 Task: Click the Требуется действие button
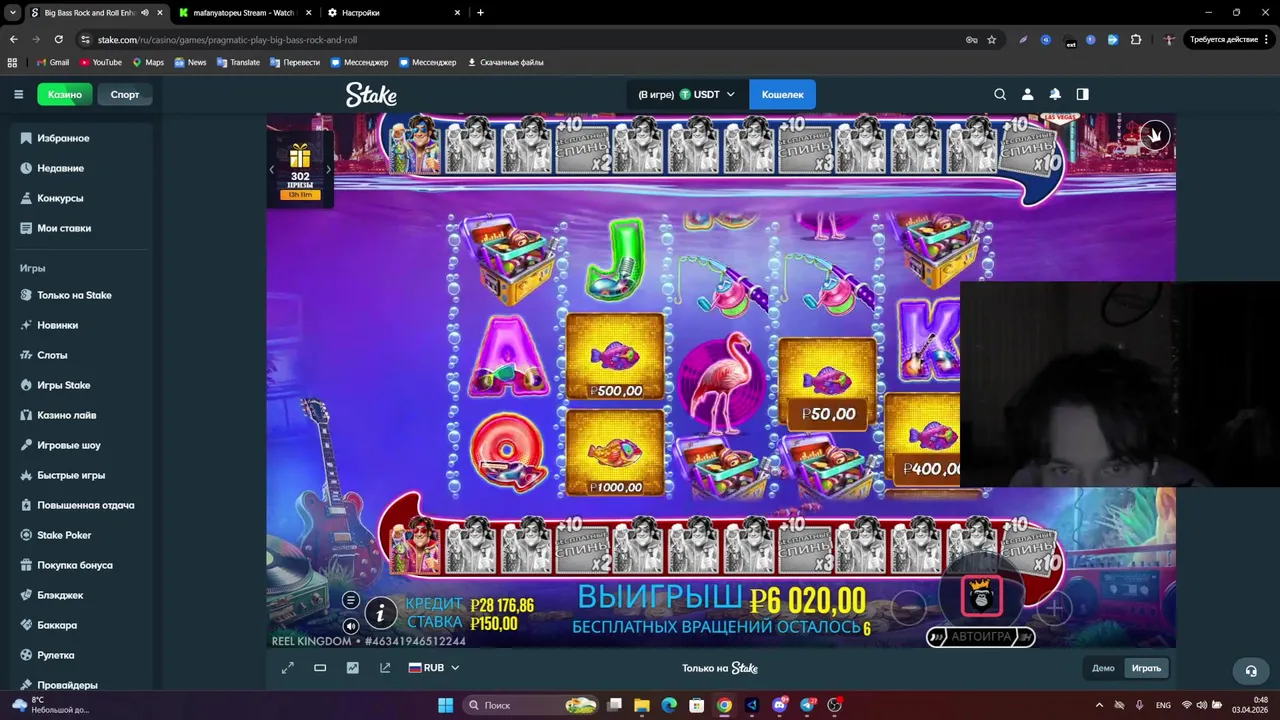coord(1229,40)
